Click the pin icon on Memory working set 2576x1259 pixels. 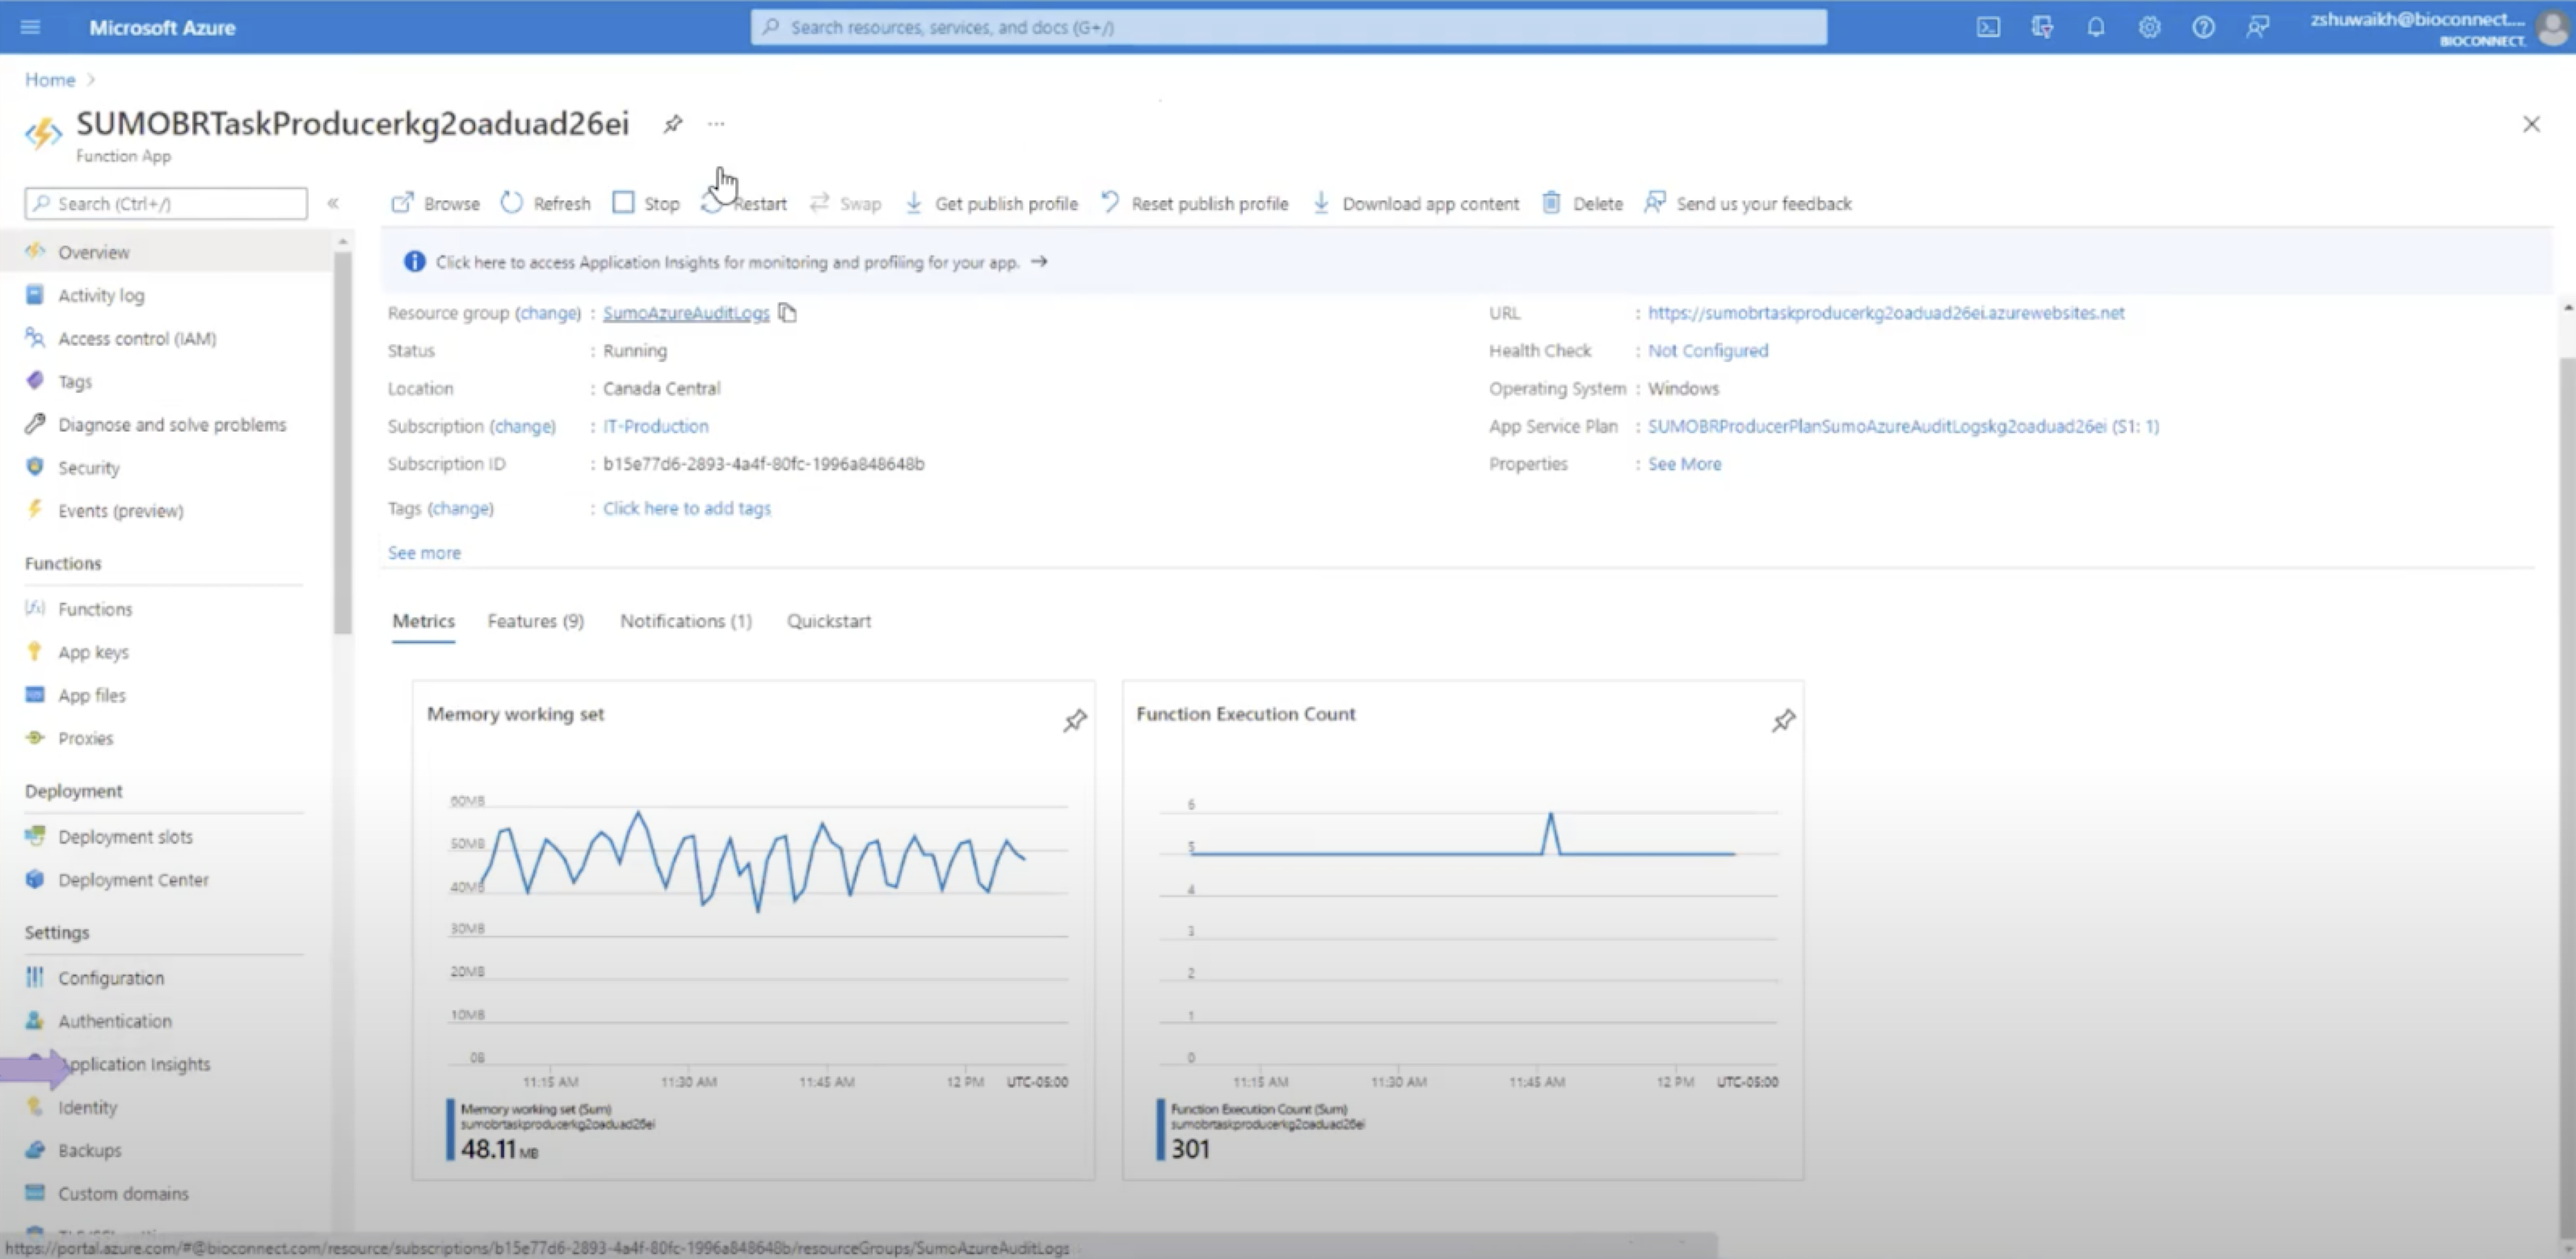1075,718
